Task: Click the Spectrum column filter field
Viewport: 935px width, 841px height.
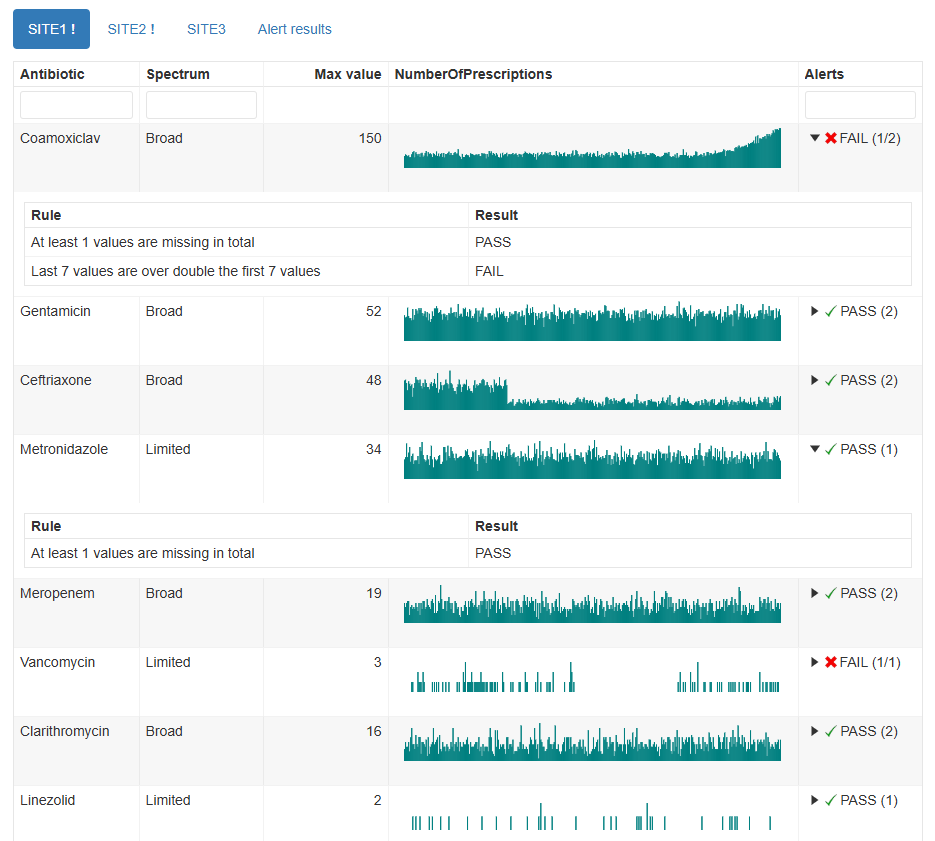Action: 201,105
